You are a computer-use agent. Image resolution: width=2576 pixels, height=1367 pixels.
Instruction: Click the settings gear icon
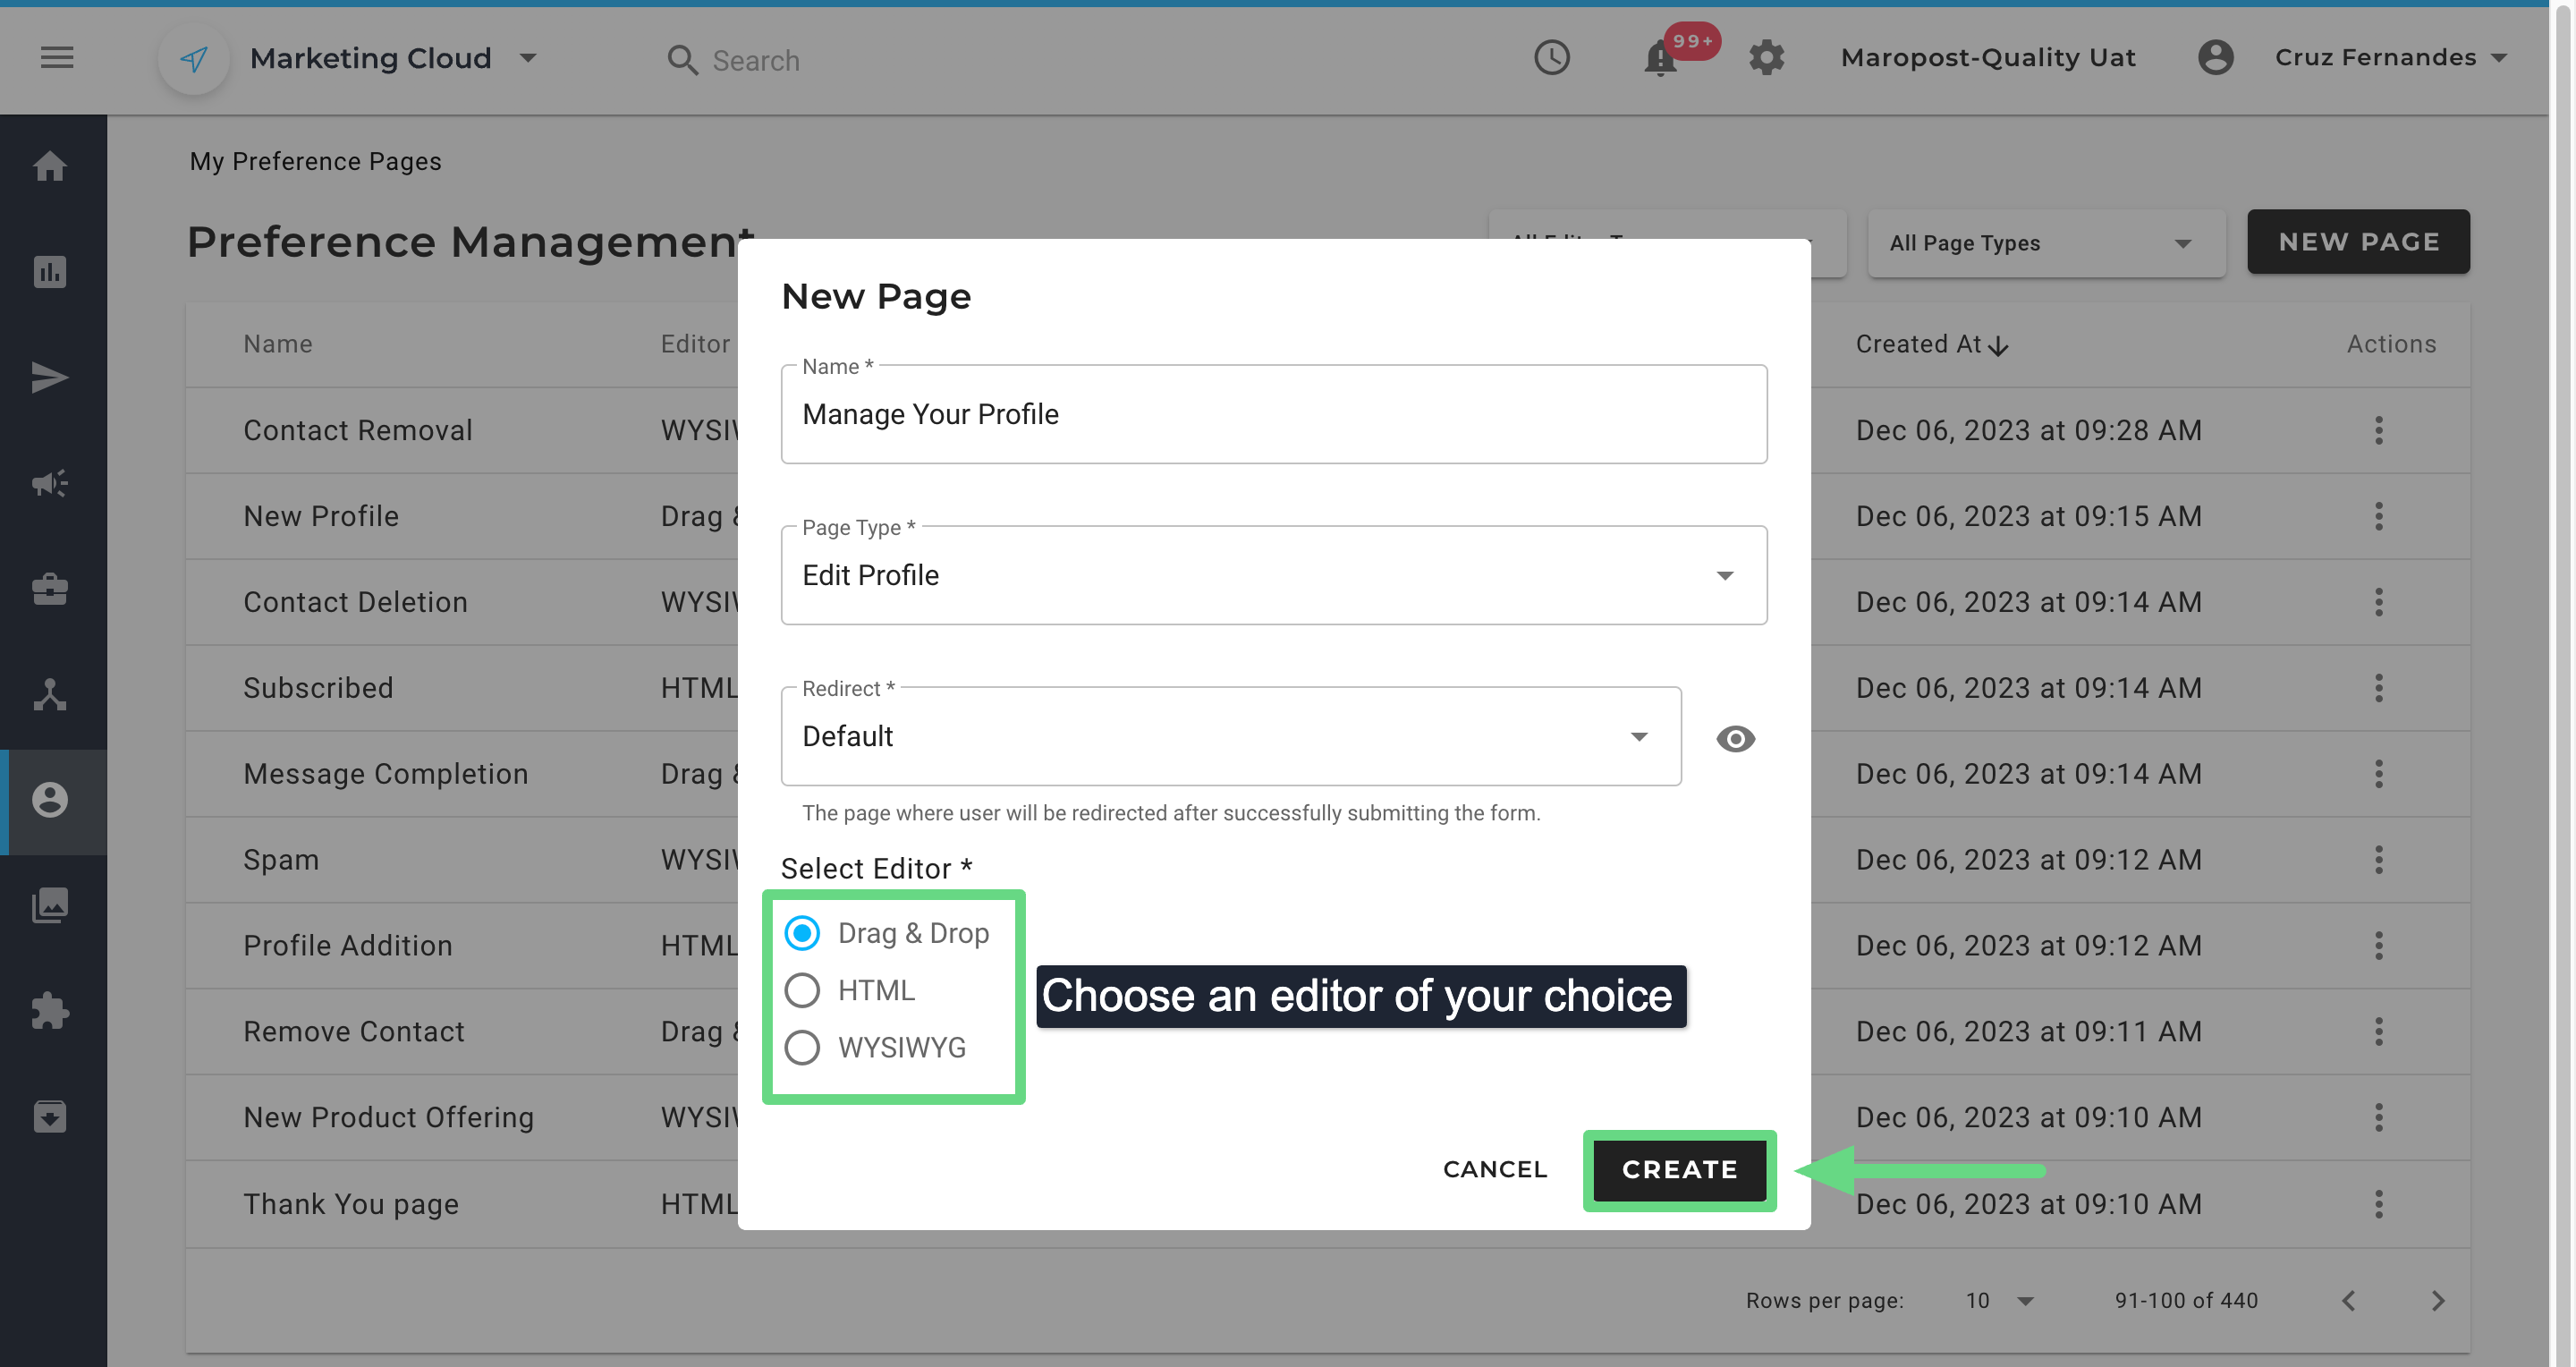coord(1767,58)
